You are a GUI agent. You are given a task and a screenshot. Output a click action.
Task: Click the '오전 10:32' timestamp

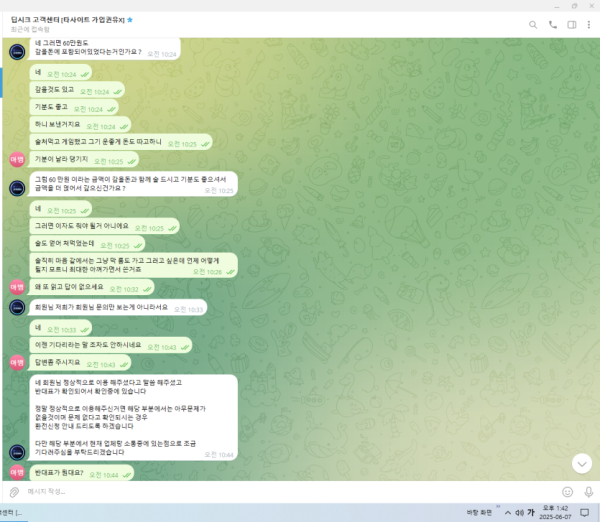[124, 289]
